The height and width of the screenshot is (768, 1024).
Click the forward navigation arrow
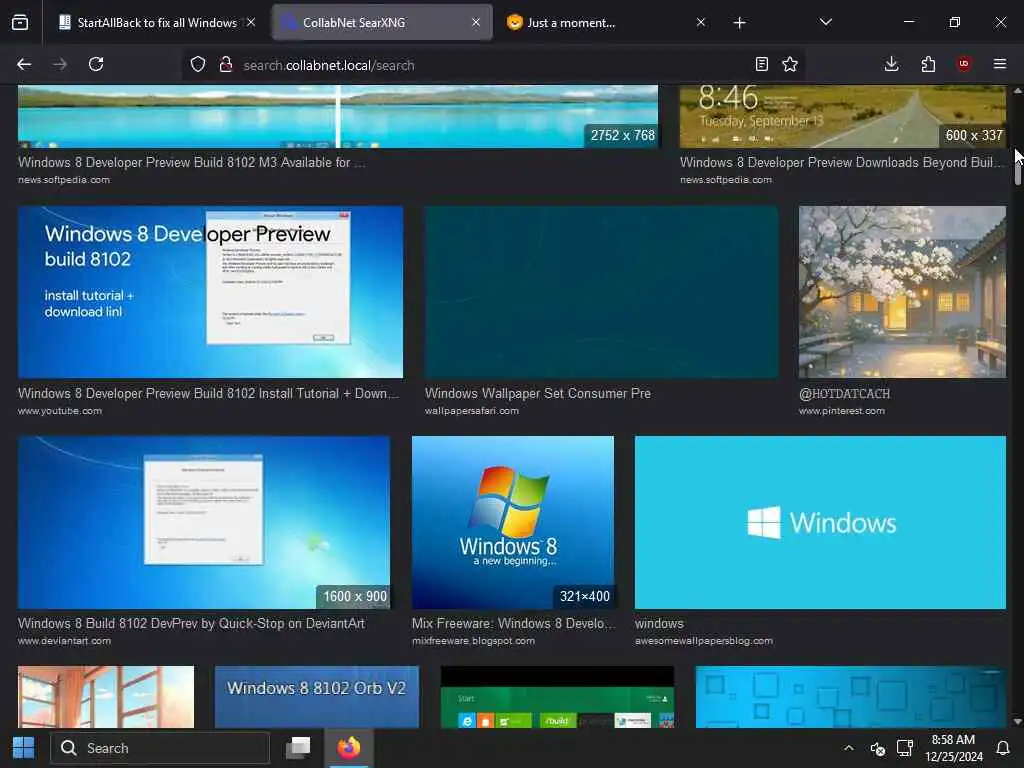60,64
